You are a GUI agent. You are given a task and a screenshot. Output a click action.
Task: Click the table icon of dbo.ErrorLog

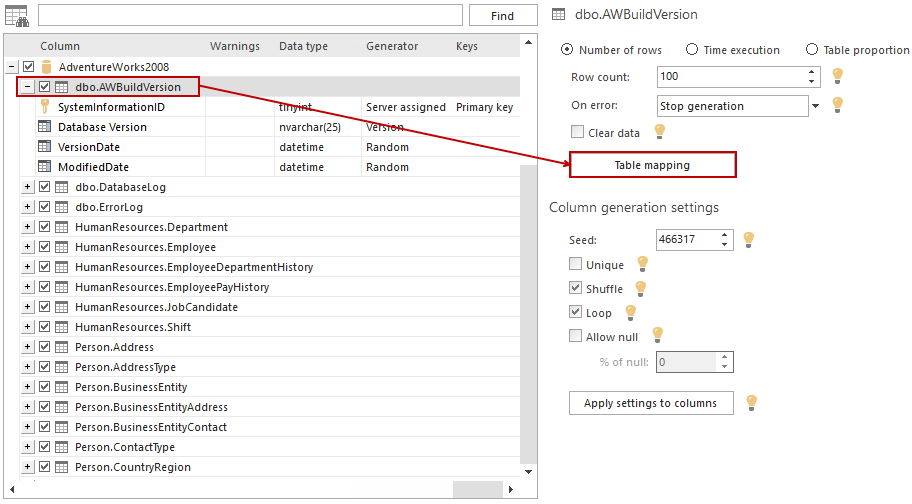point(61,207)
